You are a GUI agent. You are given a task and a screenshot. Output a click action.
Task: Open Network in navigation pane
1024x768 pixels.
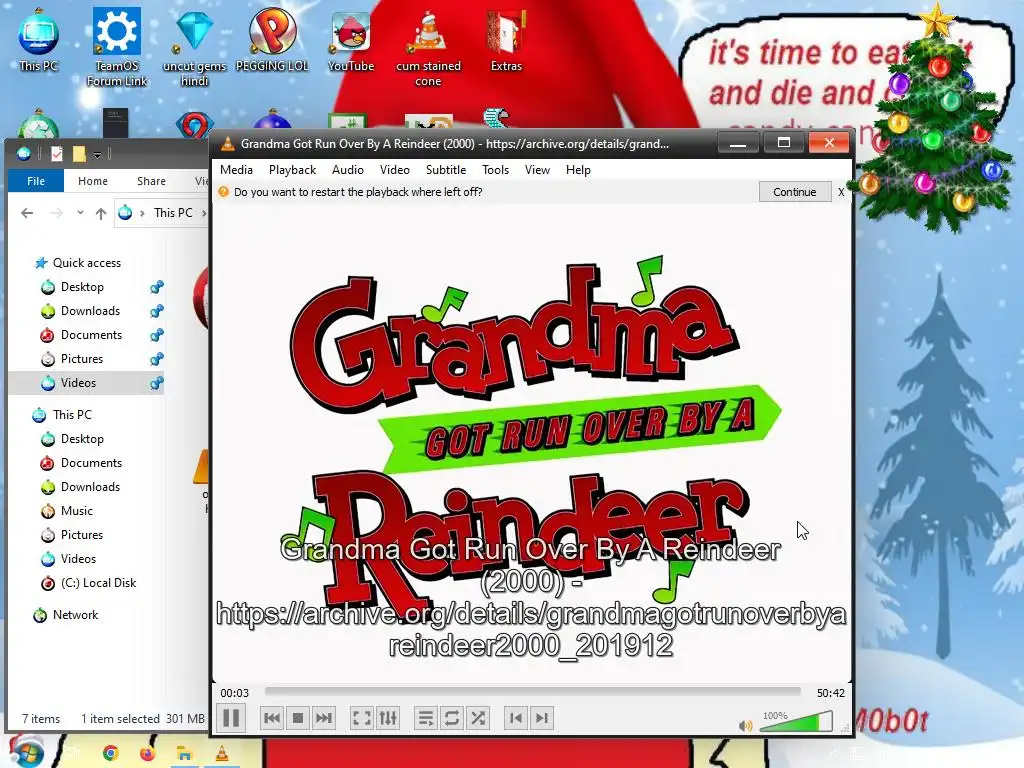75,615
